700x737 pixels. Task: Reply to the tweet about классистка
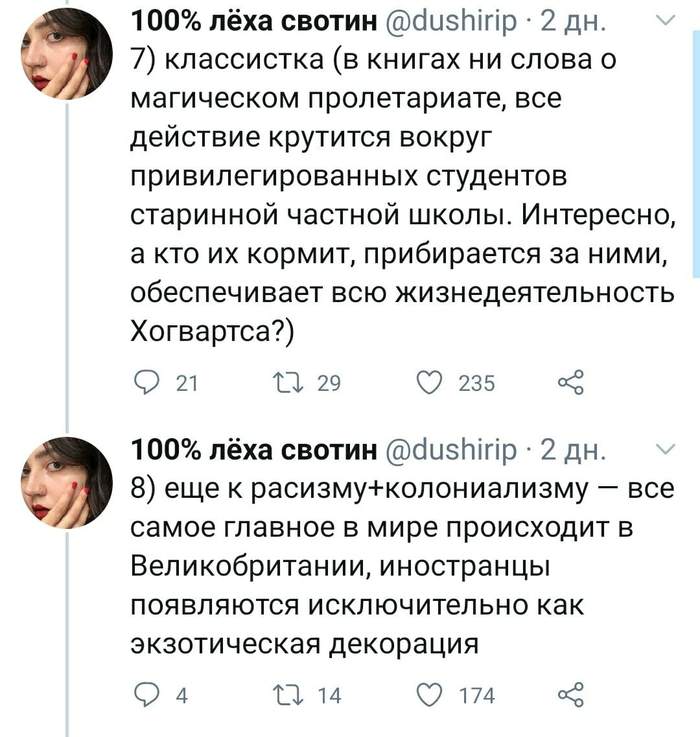point(147,382)
